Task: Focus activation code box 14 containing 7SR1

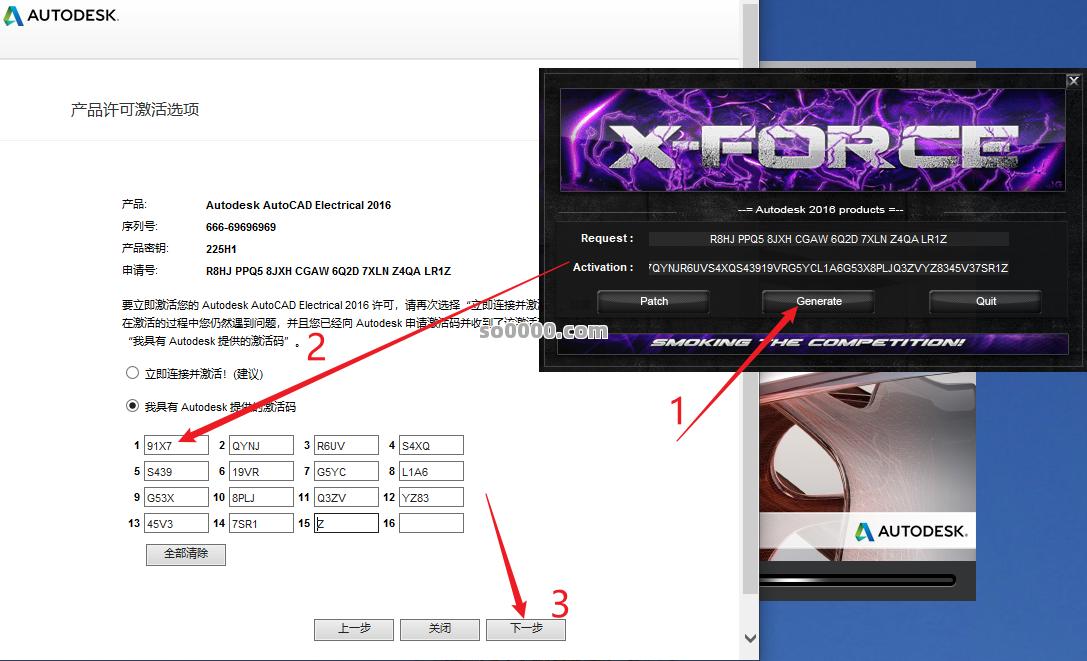Action: tap(261, 523)
